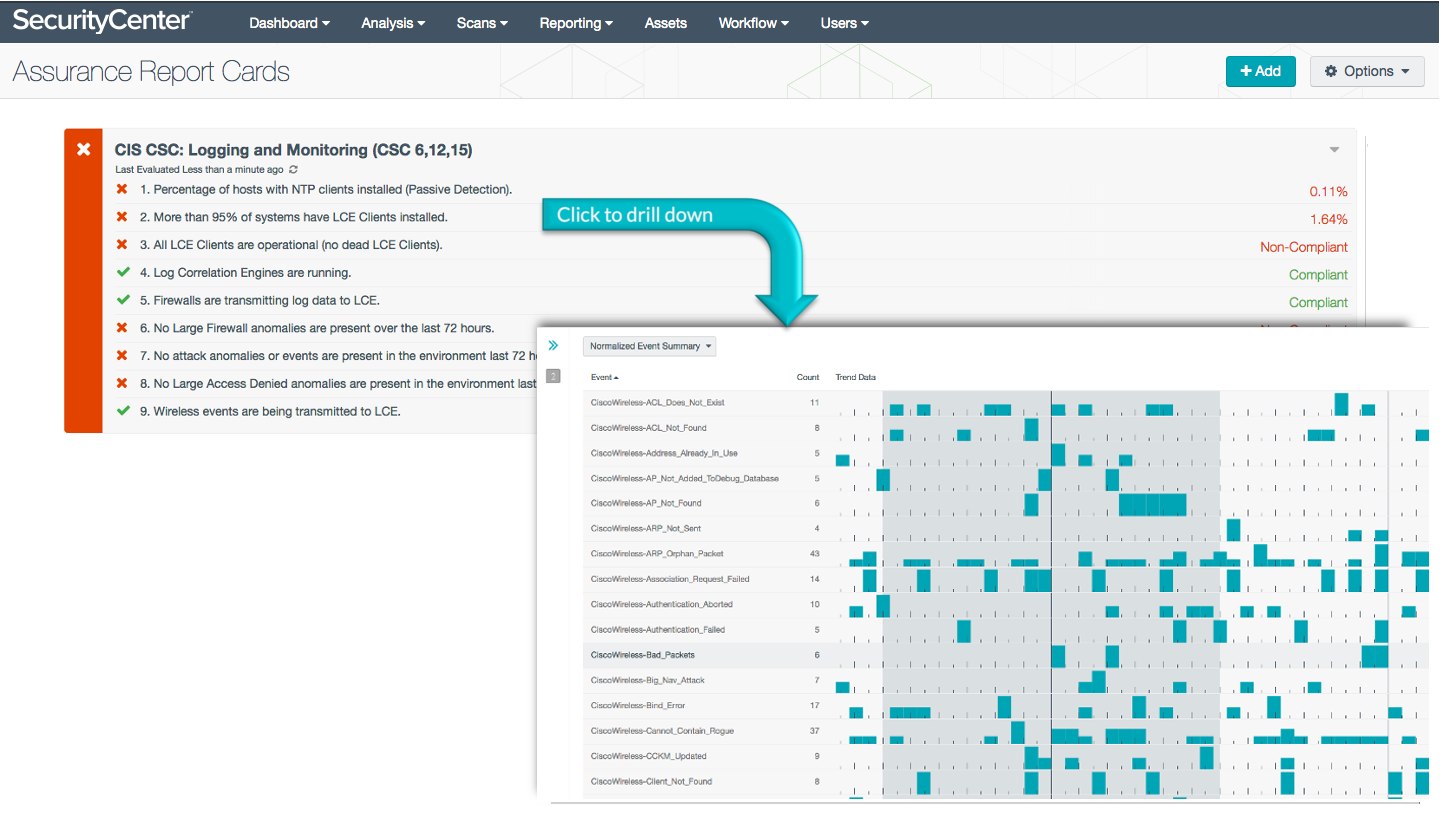Click green check for Wireless events policy
The image size is (1440, 820).
pos(123,411)
